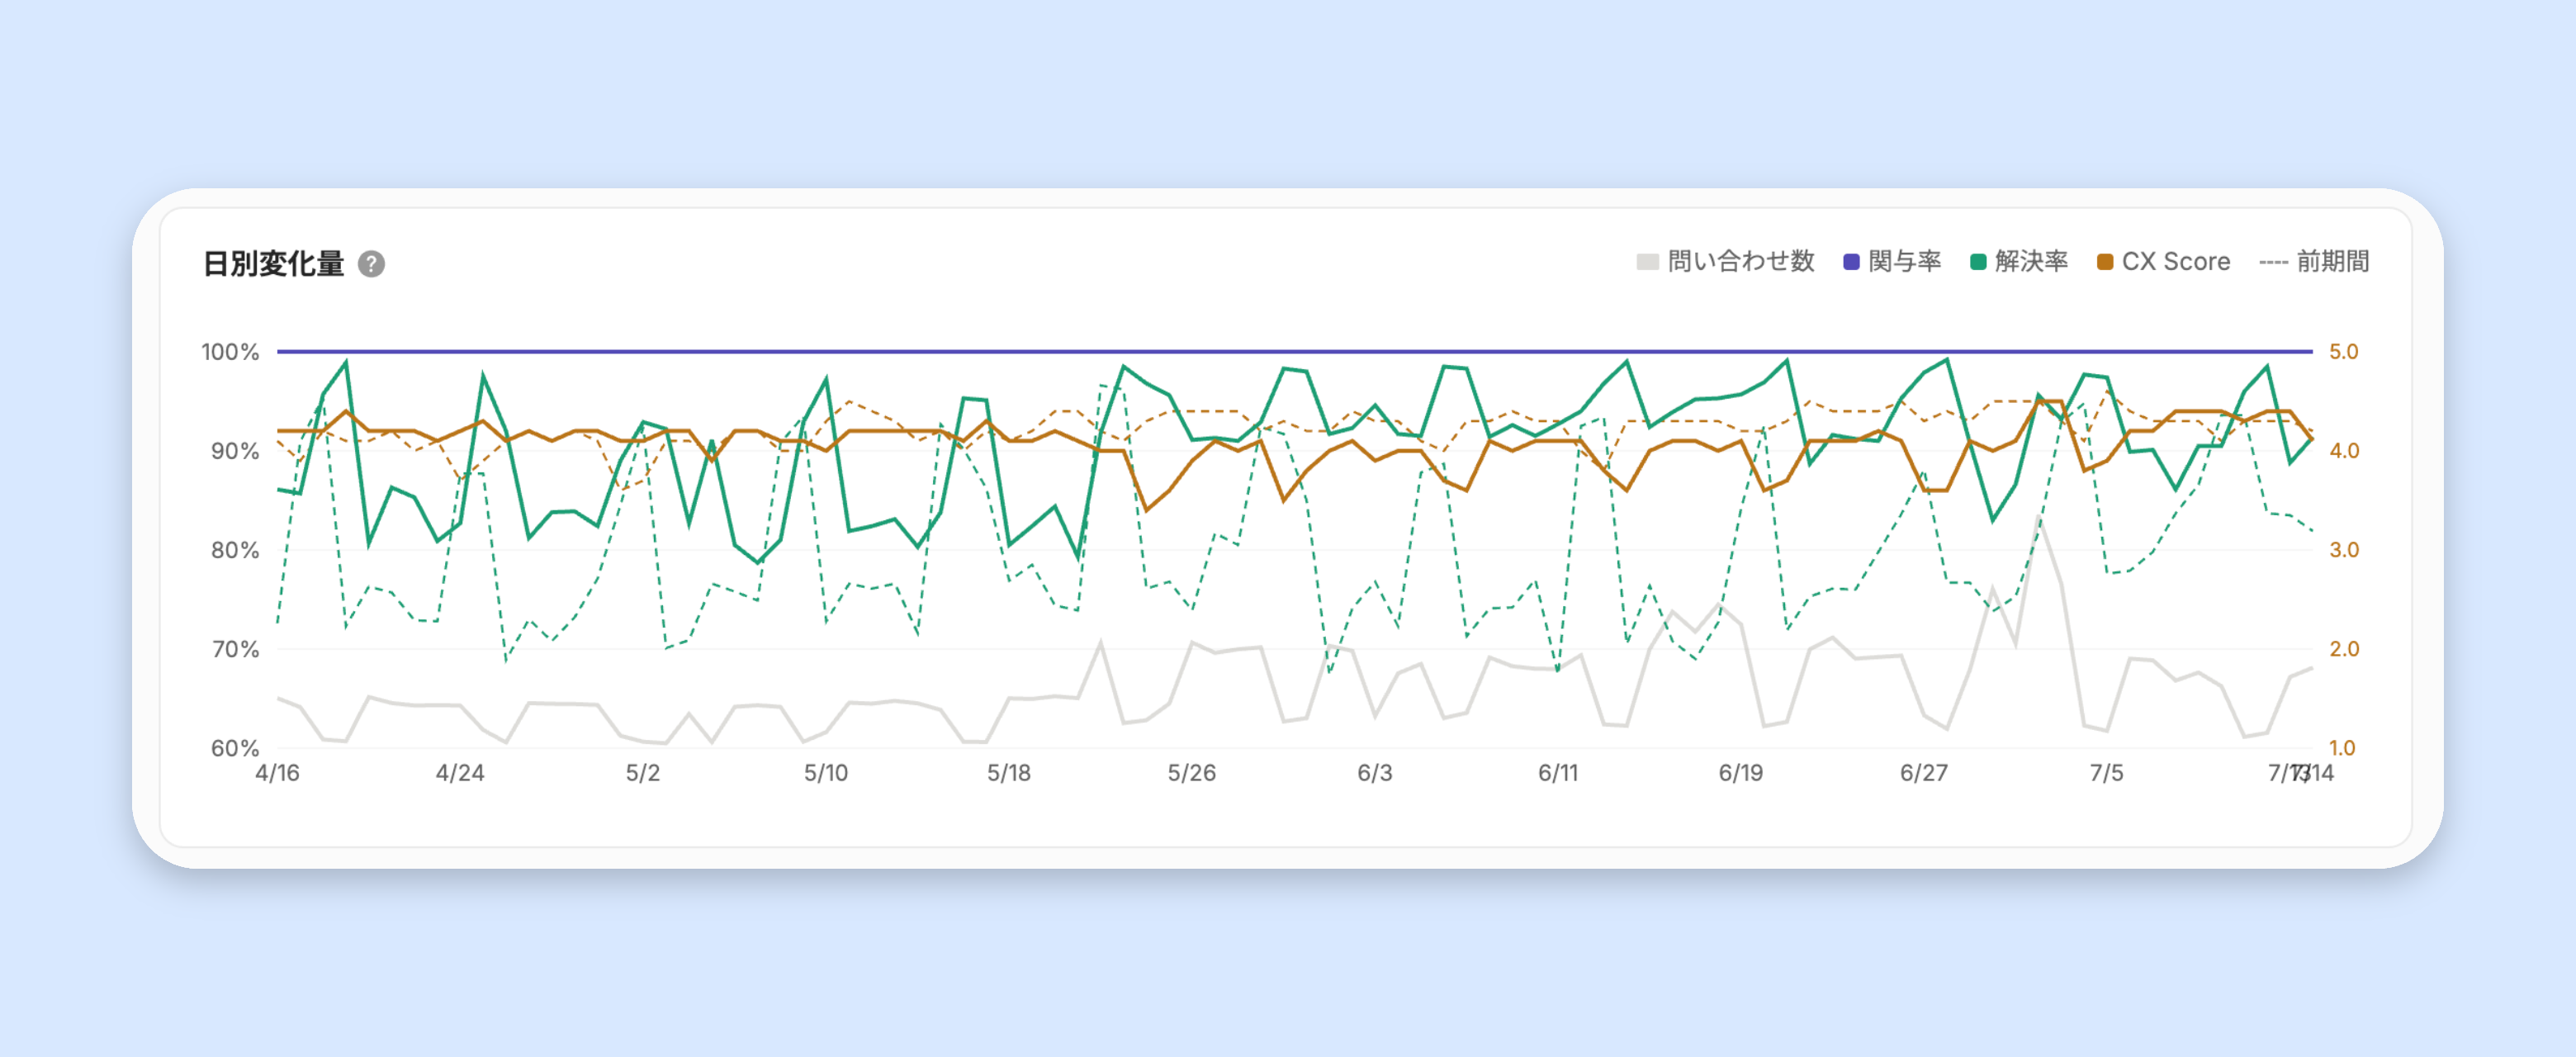This screenshot has height=1057, width=2576.
Task: Click the purple 関与率 color swatch
Action: pyautogui.click(x=1851, y=262)
